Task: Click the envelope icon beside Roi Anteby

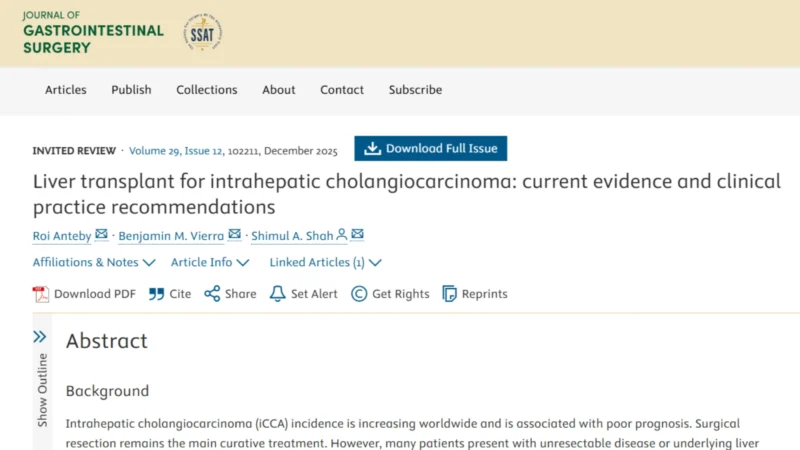Action: click(x=101, y=235)
